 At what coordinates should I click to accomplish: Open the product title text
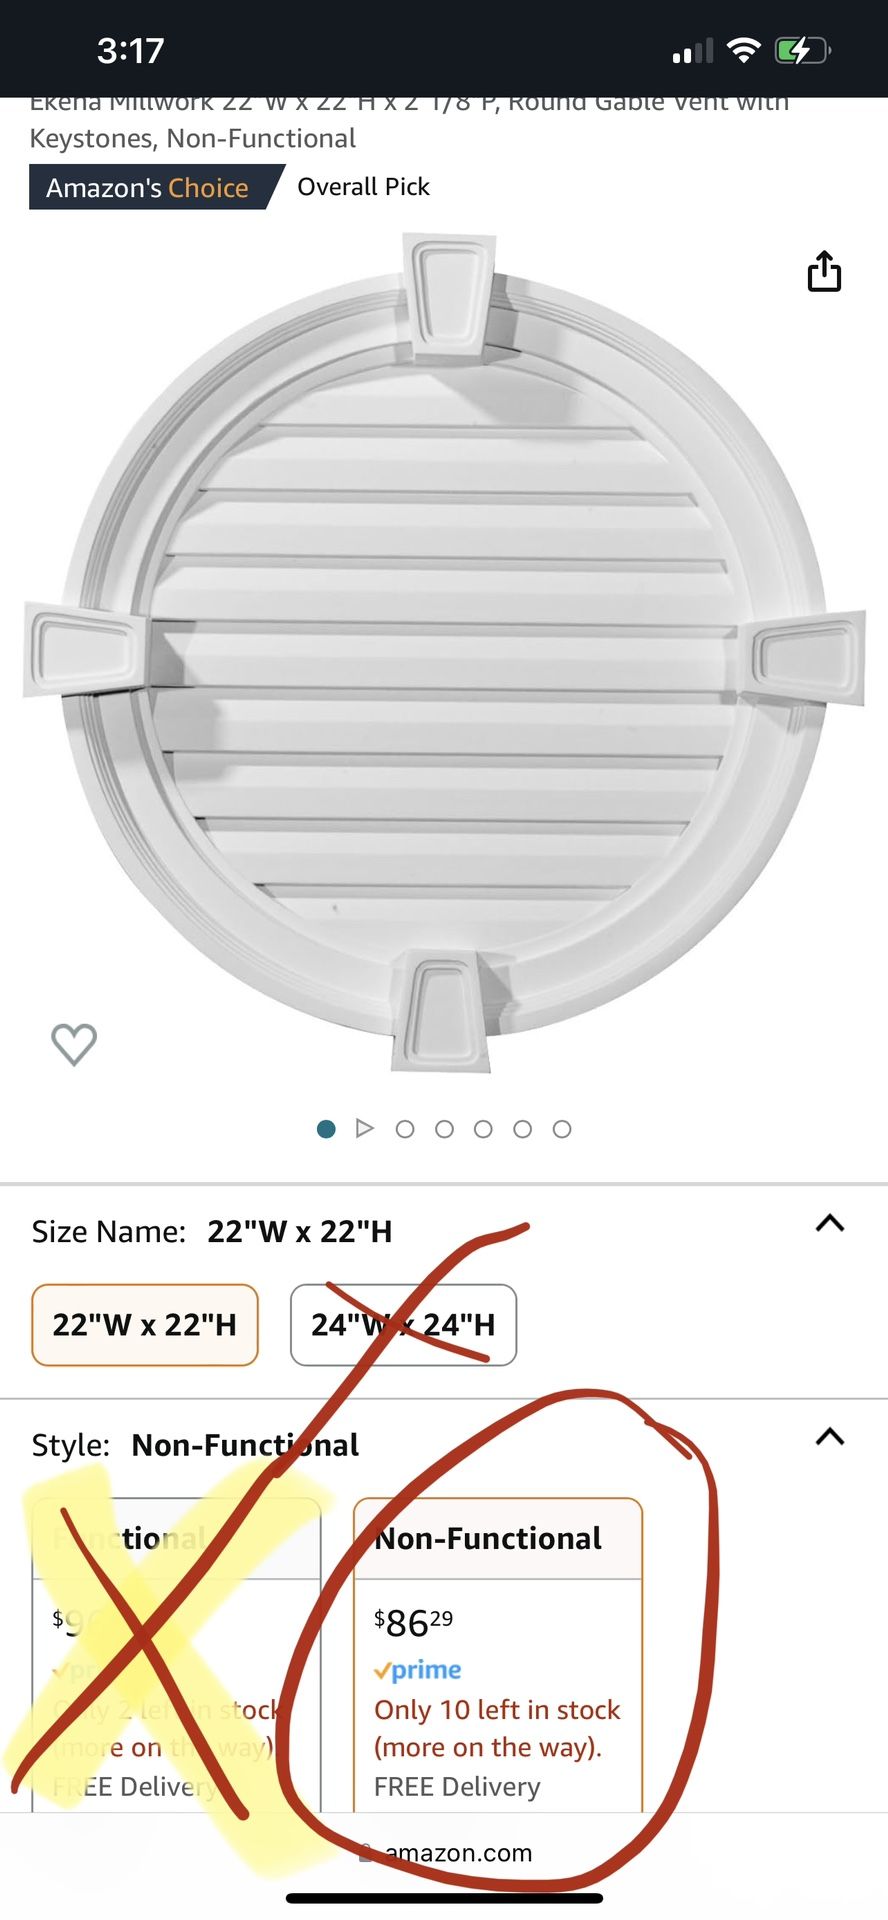point(410,120)
